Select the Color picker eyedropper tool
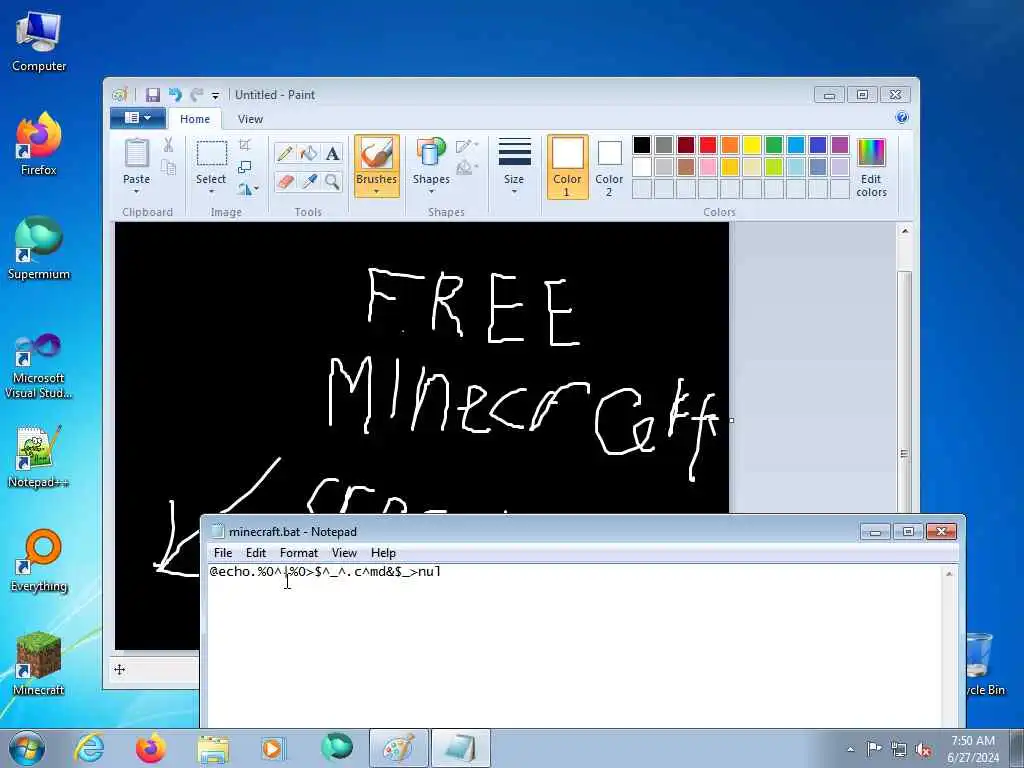 pyautogui.click(x=309, y=181)
